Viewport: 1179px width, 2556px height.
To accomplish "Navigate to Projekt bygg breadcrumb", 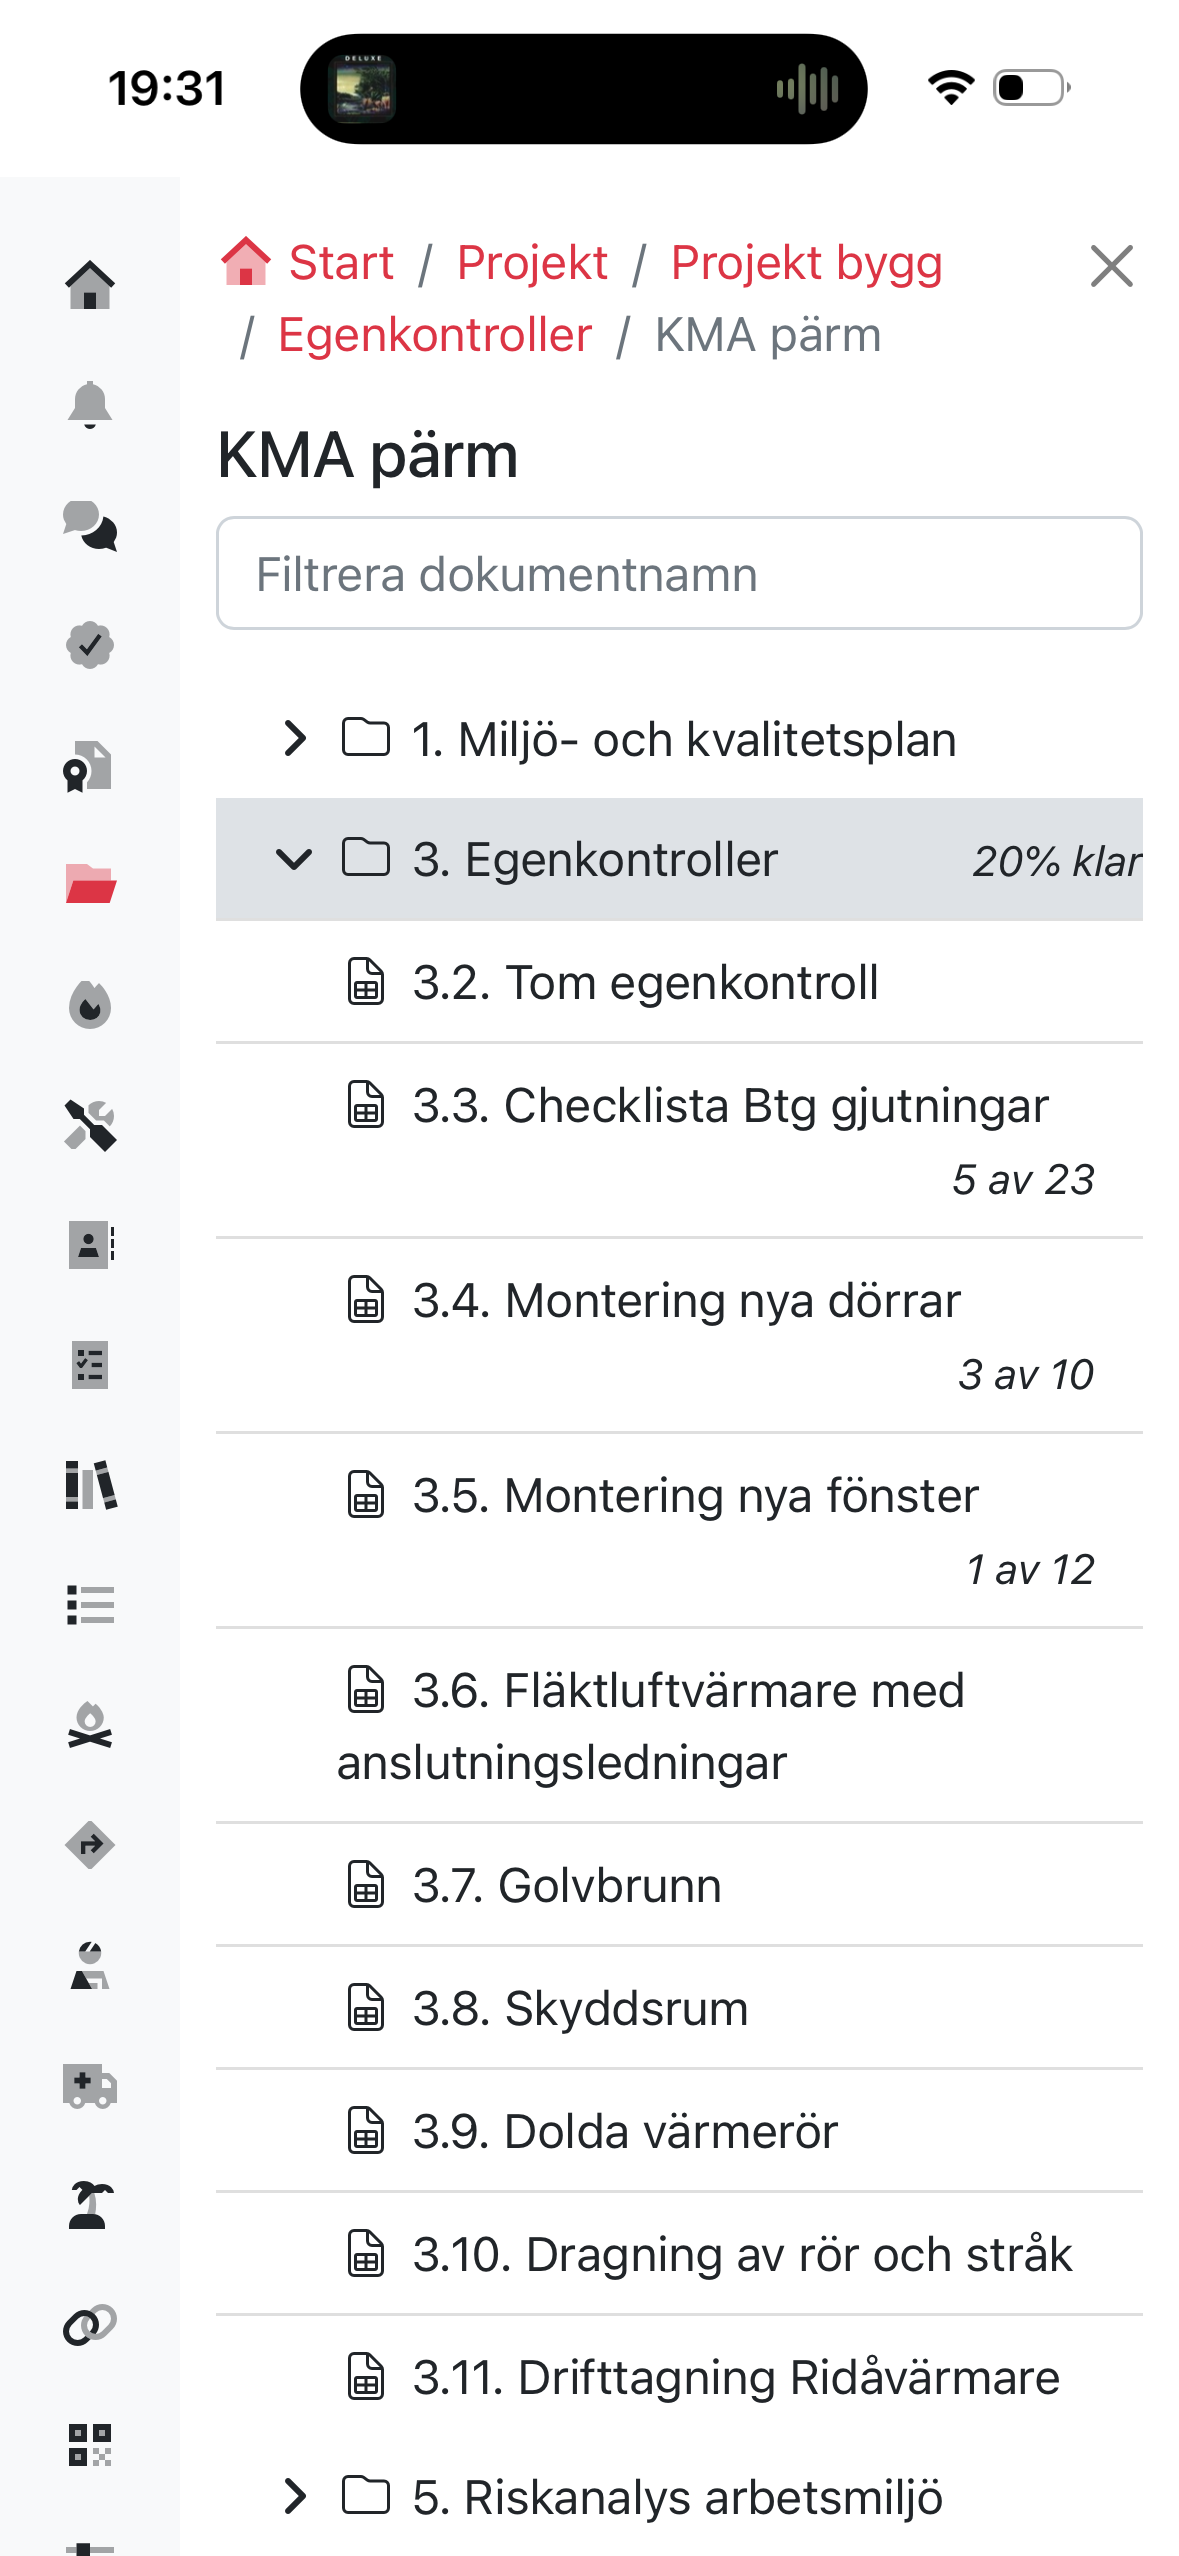I will tap(806, 264).
